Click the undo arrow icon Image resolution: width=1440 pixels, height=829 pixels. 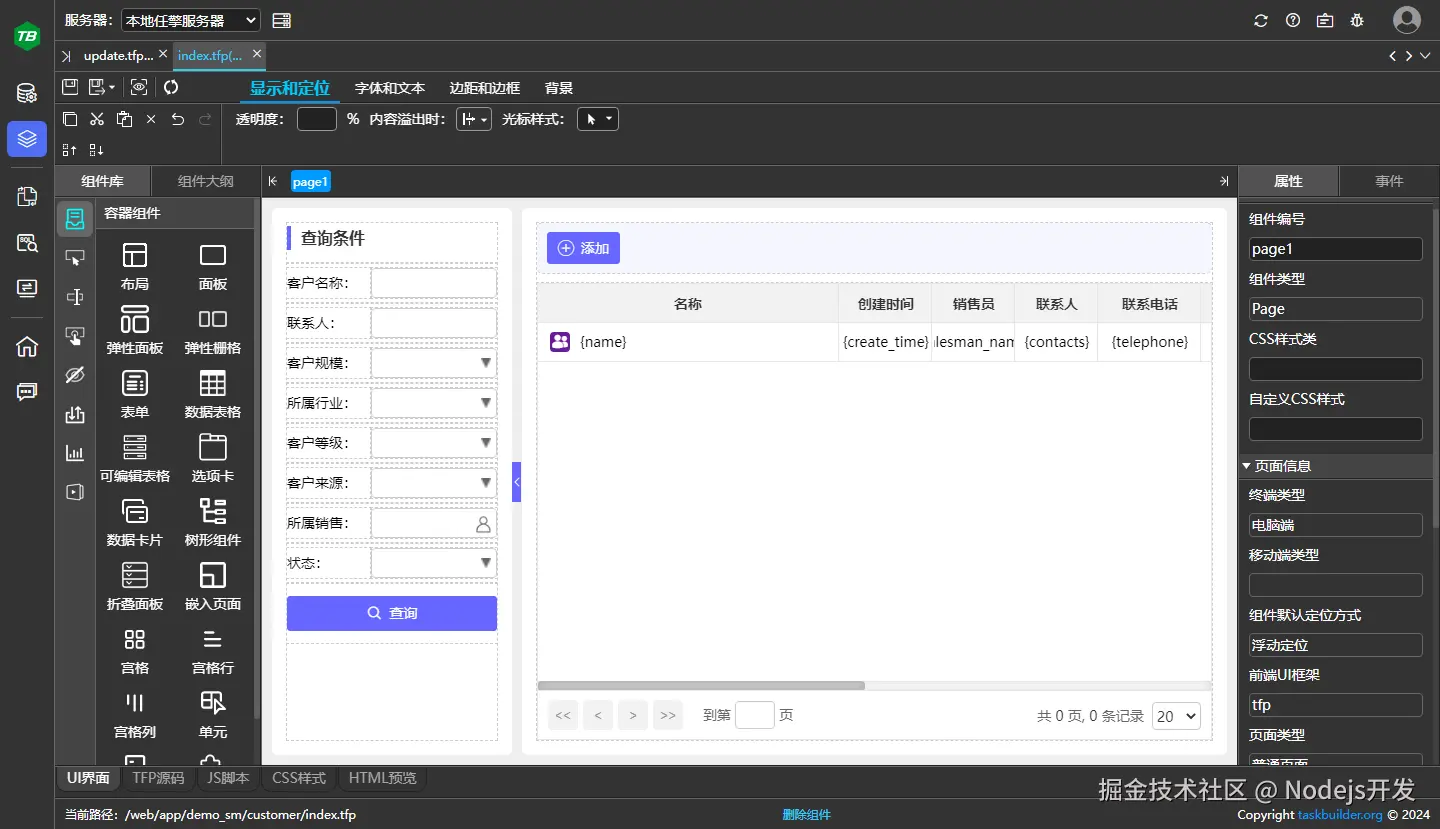178,119
